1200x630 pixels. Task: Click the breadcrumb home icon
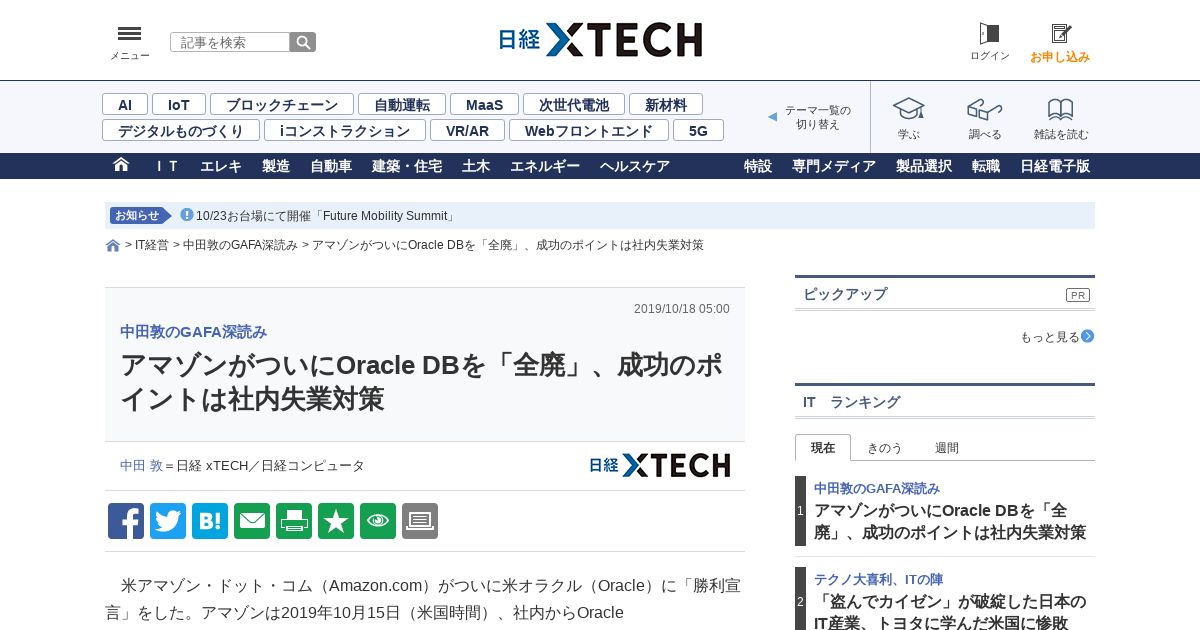coord(113,246)
